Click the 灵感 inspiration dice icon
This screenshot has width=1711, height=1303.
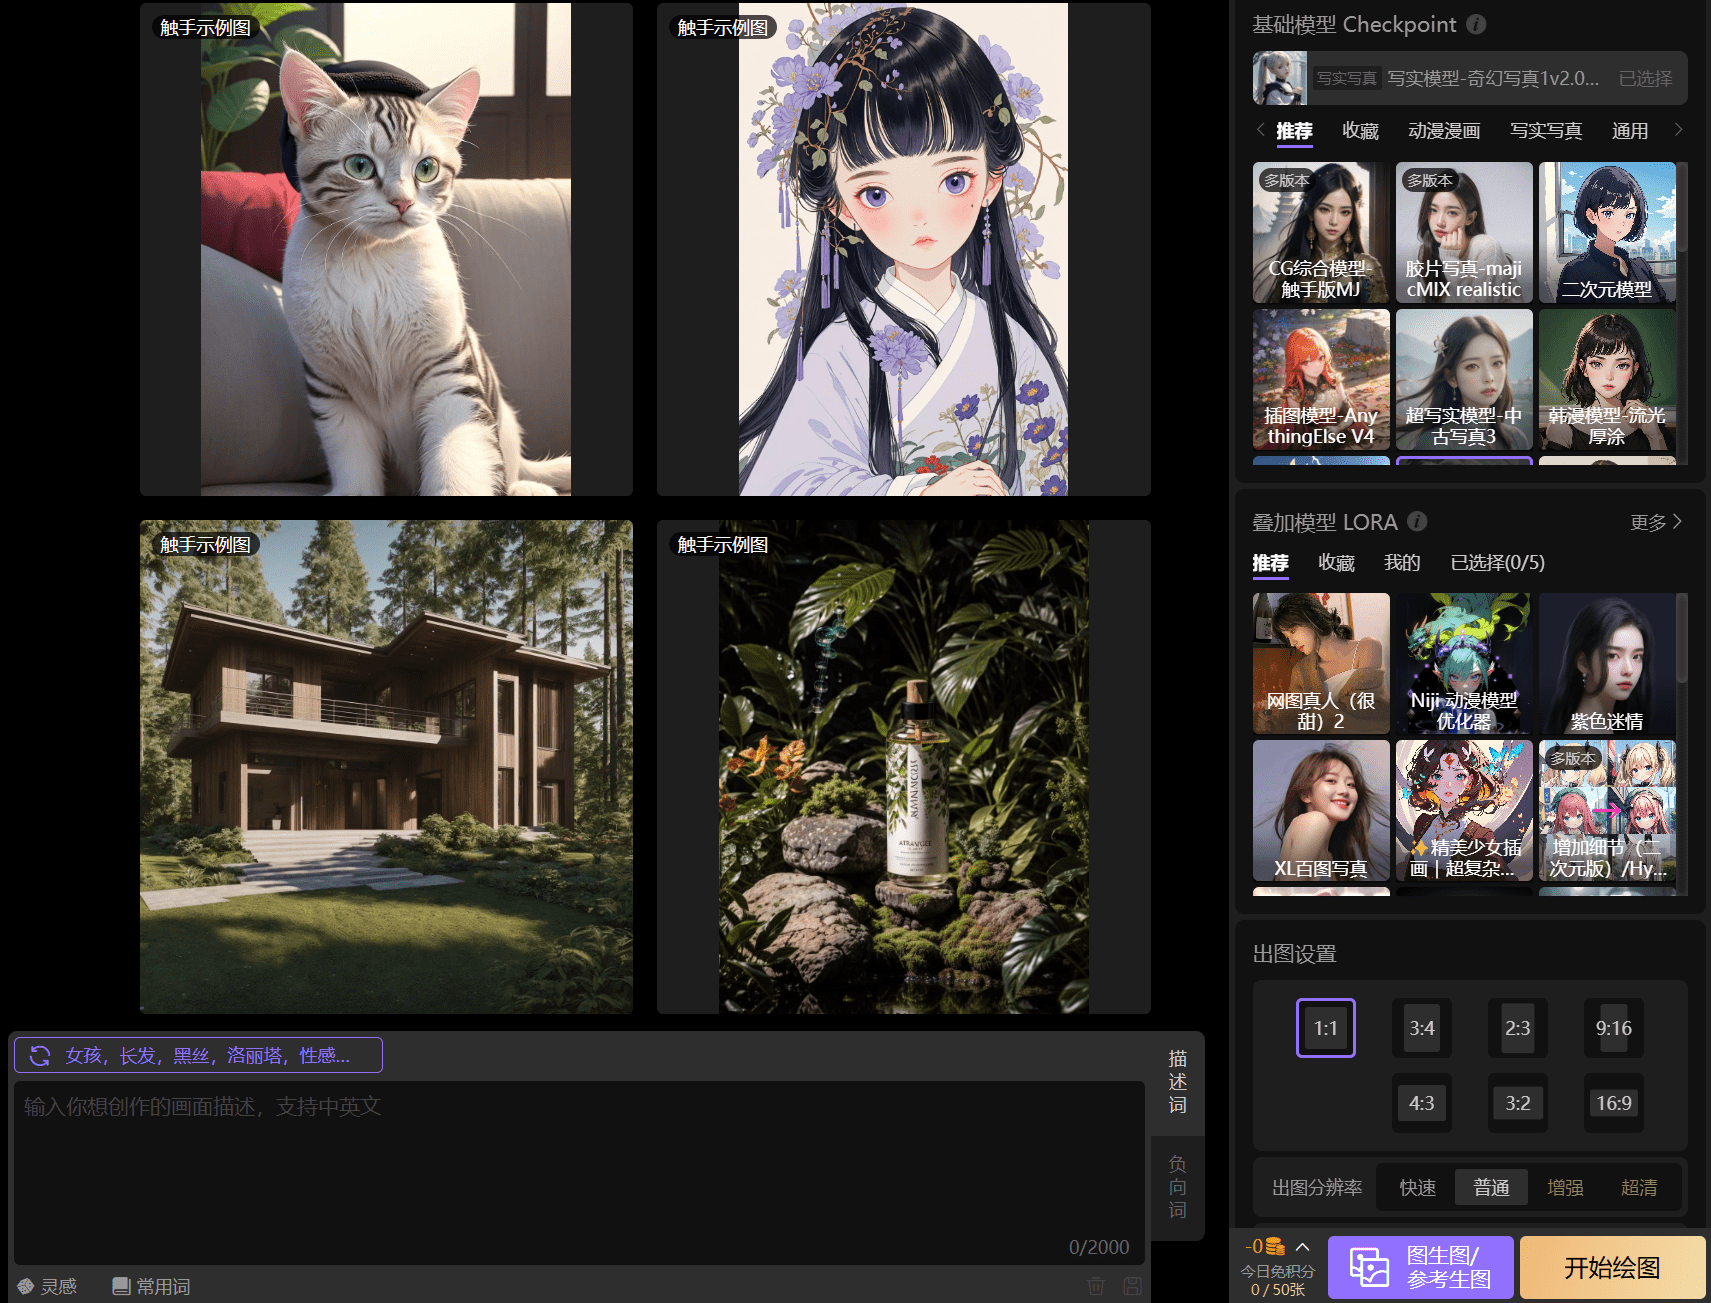[26, 1286]
